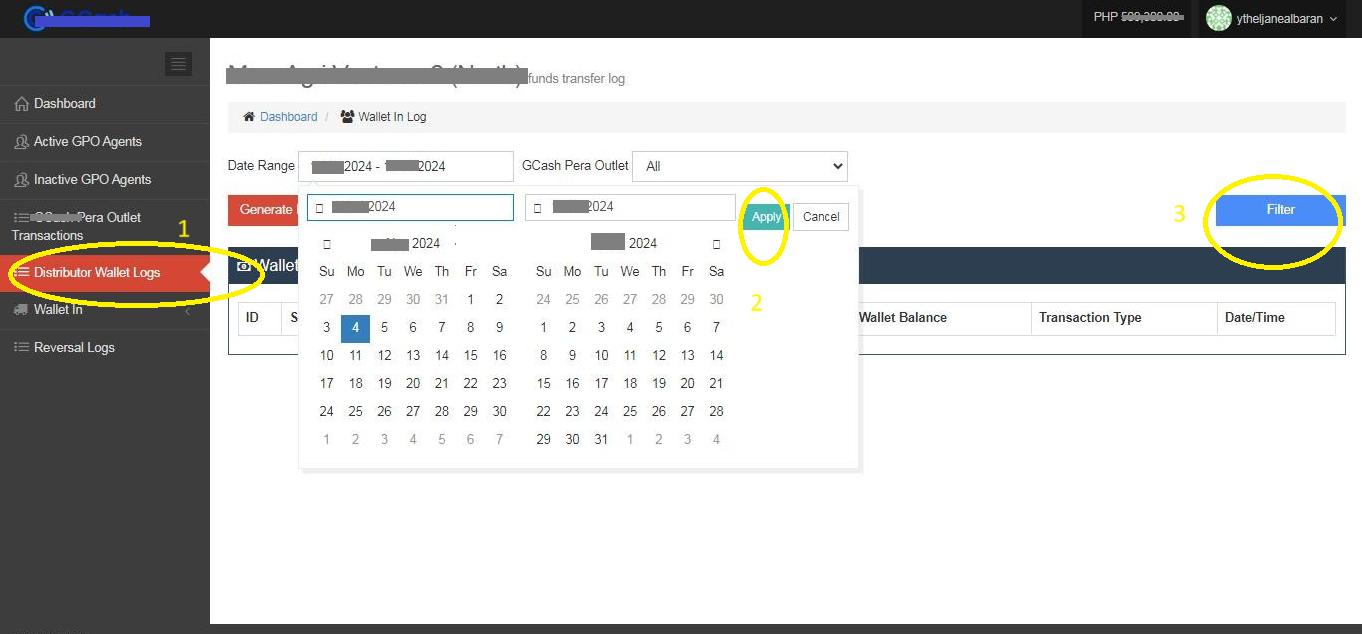Click previous month arrow in left calendar
The width and height of the screenshot is (1362, 634).
click(x=327, y=243)
